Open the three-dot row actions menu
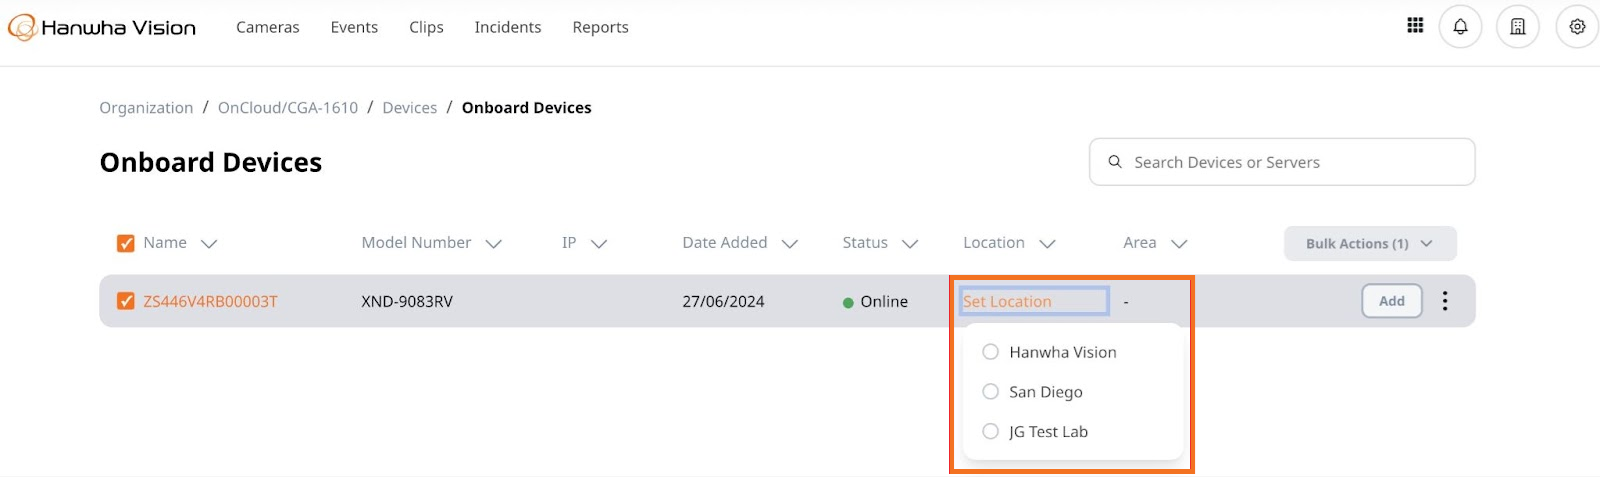 [1445, 301]
